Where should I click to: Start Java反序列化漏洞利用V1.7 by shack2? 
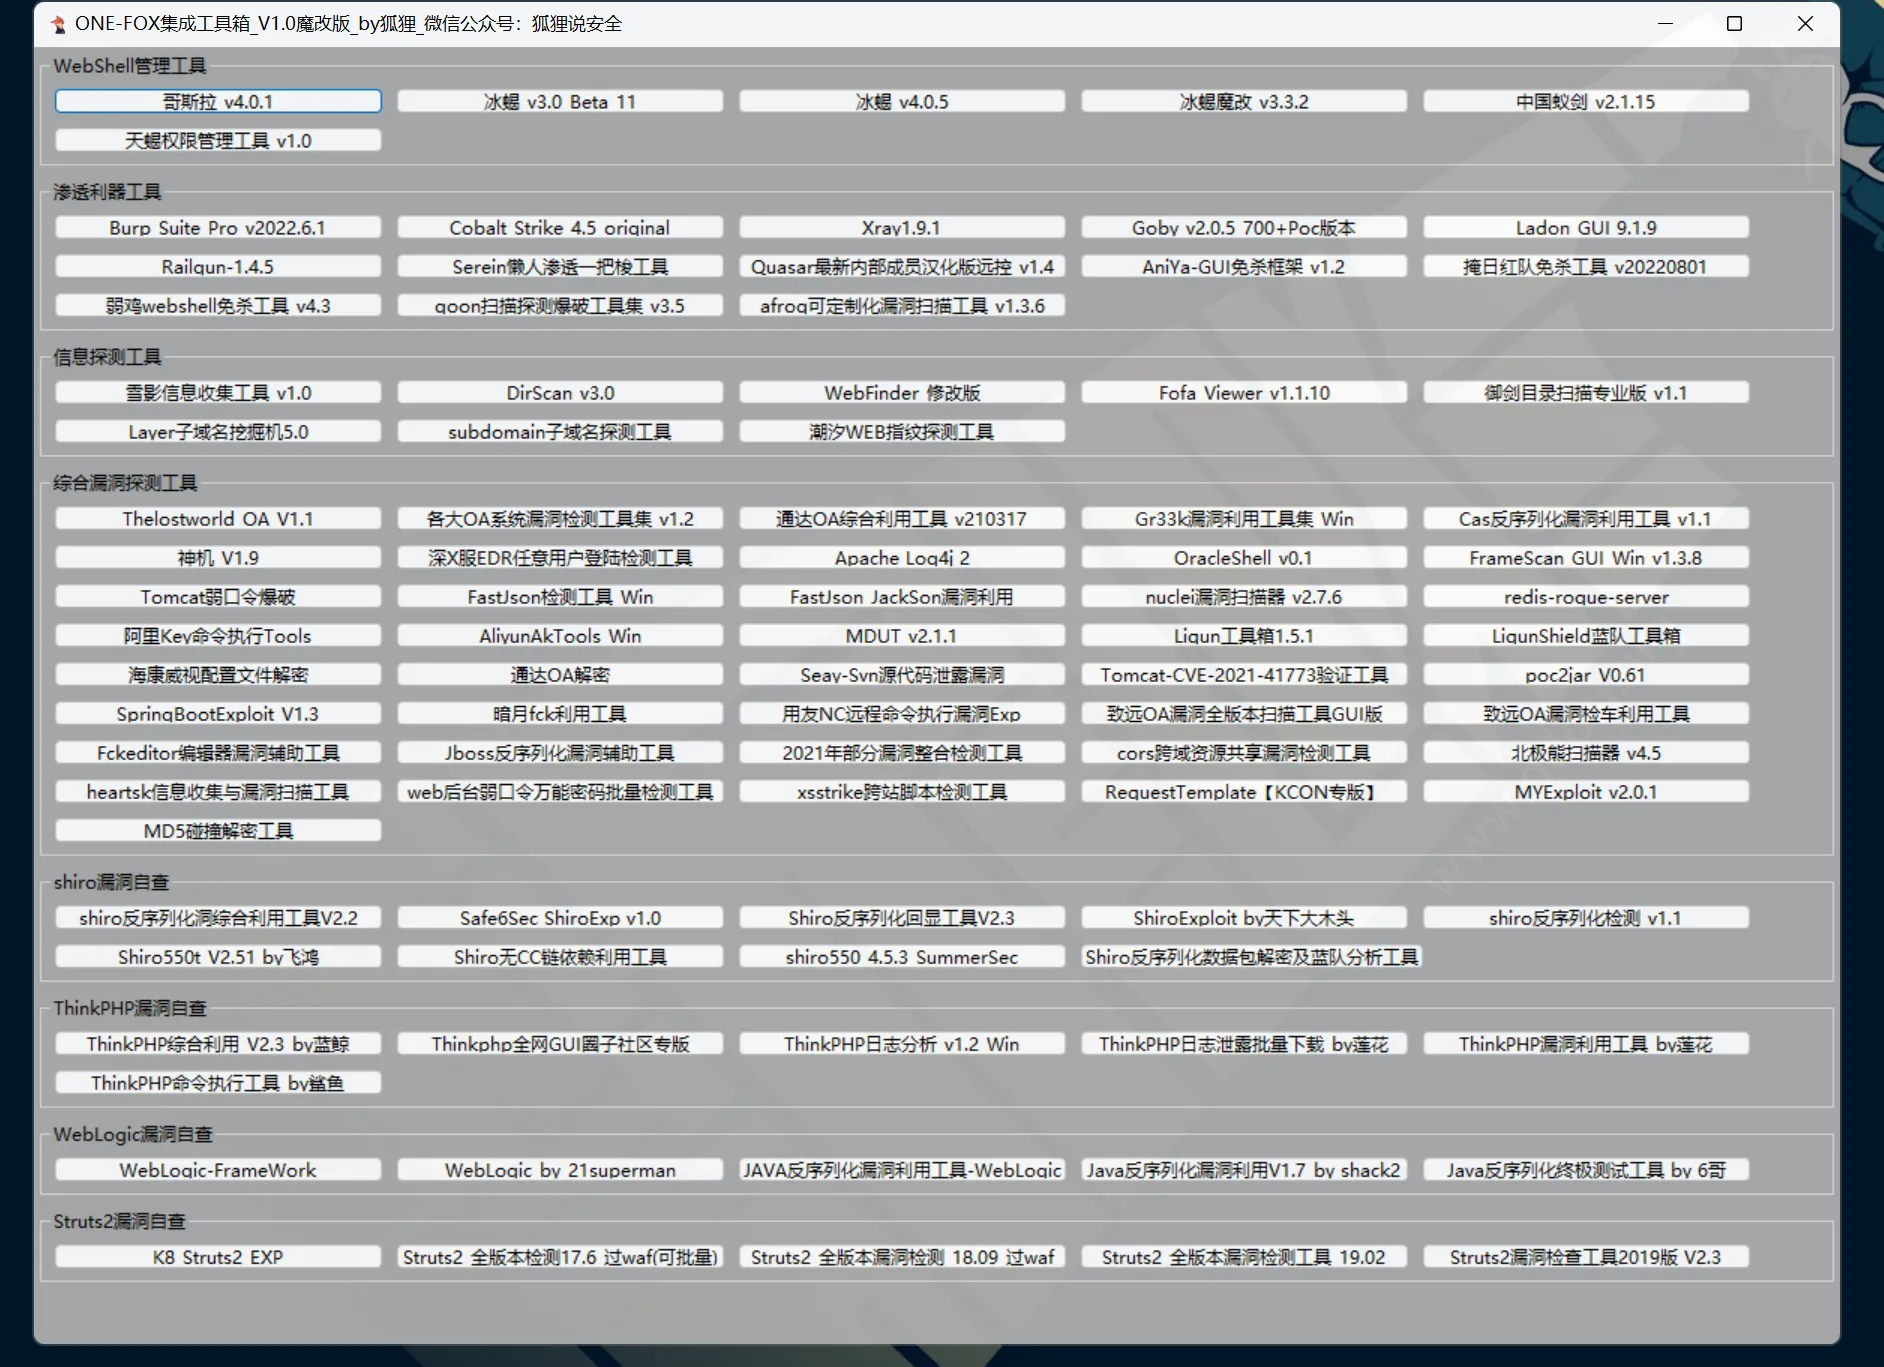pyautogui.click(x=1244, y=1170)
